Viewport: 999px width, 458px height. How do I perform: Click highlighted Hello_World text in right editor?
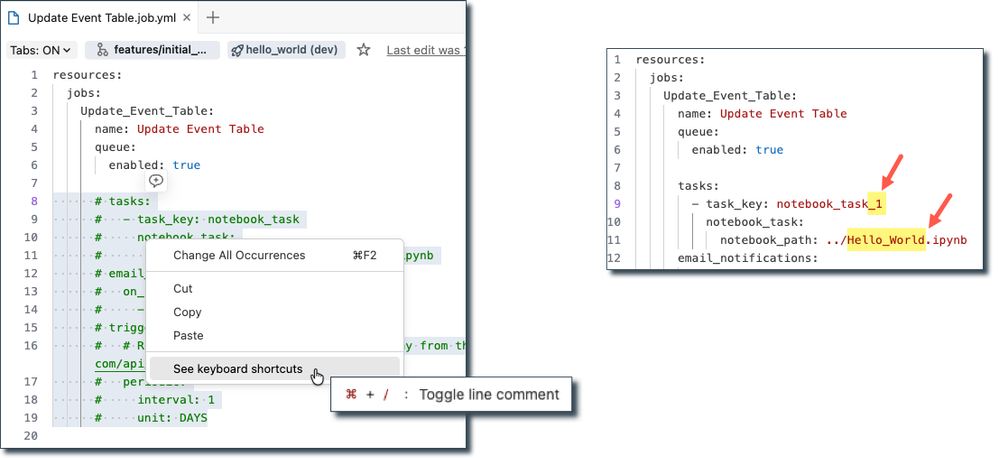885,241
